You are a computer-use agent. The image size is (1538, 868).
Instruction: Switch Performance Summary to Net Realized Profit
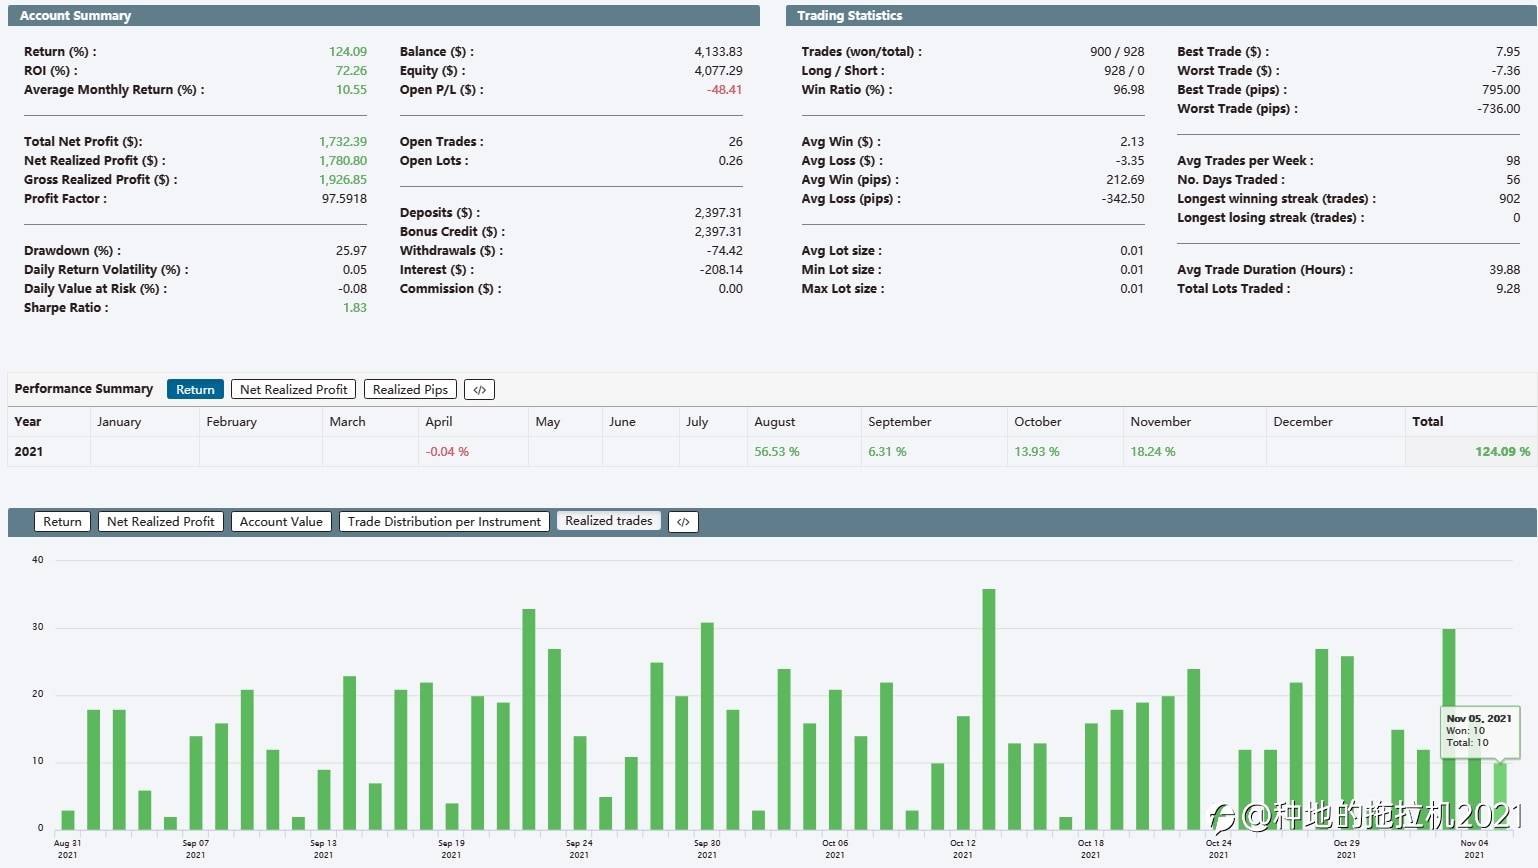pyautogui.click(x=293, y=390)
